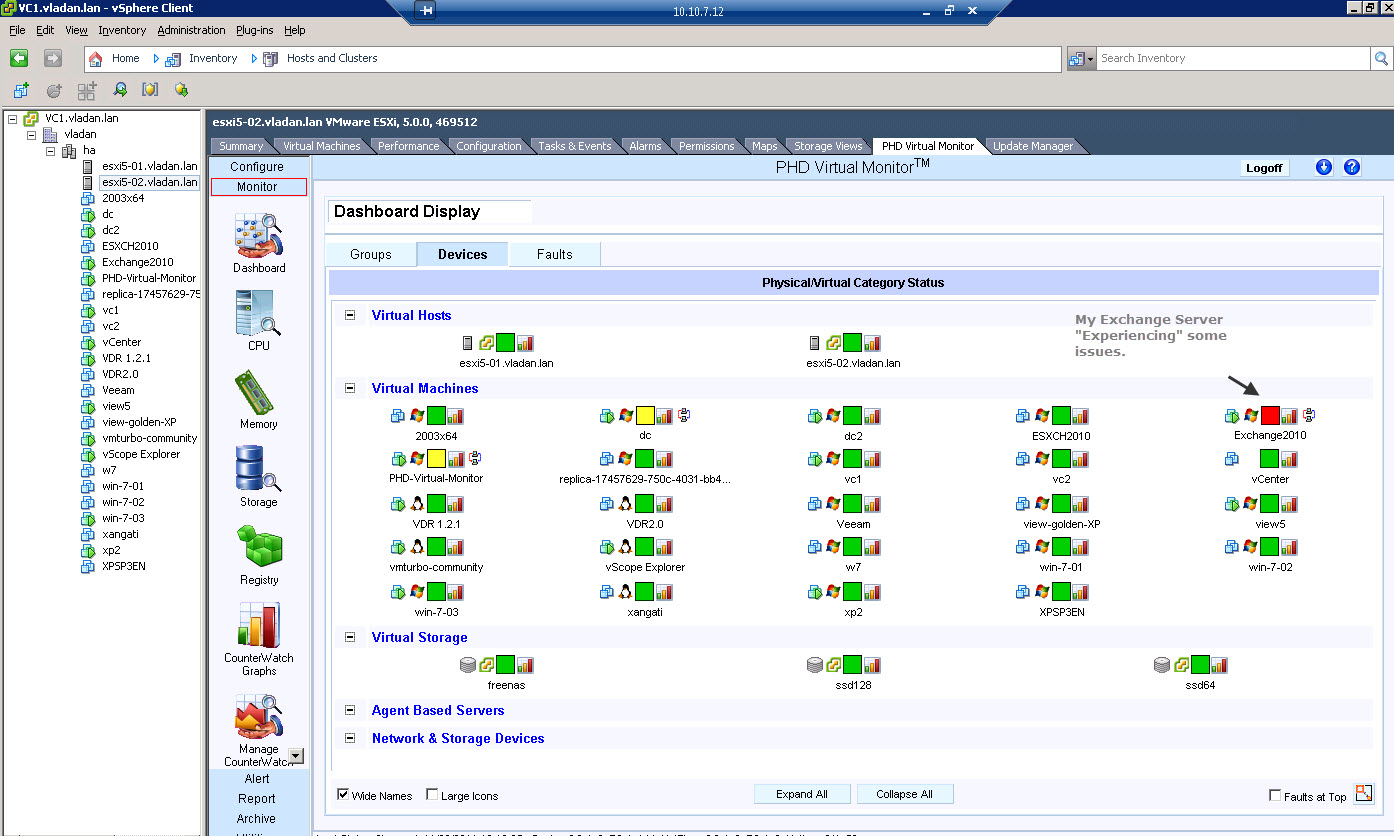The image size is (1394, 836).
Task: Select esxi5-01.vladan.lan in the inventory tree
Action: (150, 166)
